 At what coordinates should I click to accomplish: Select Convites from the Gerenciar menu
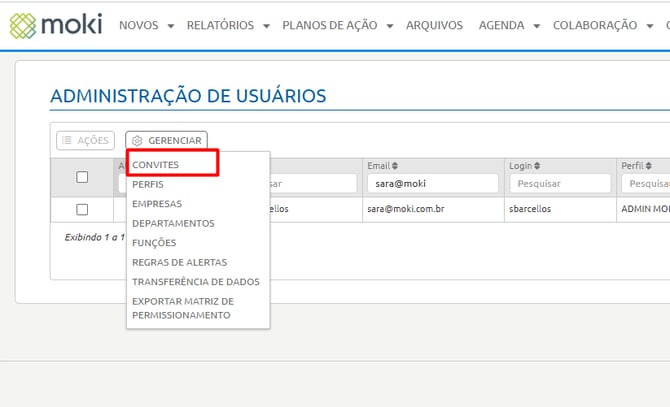tap(156, 165)
